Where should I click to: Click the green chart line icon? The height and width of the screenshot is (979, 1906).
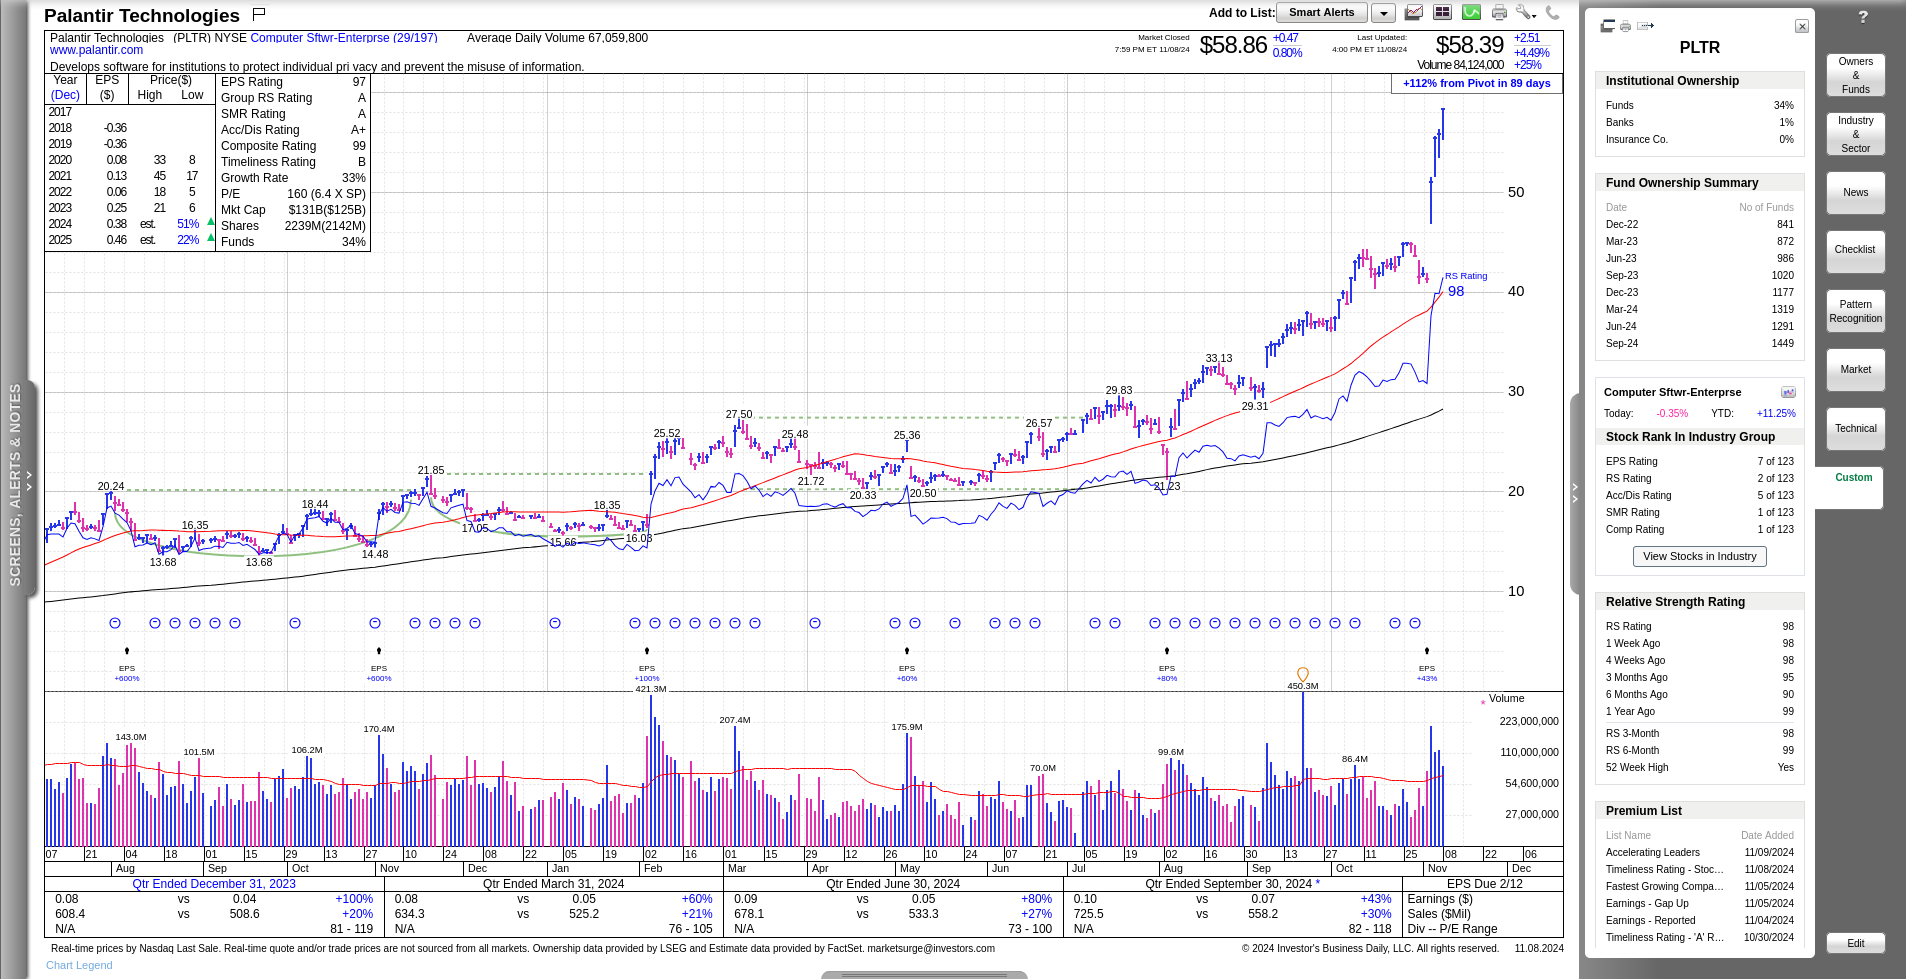[x=1471, y=12]
